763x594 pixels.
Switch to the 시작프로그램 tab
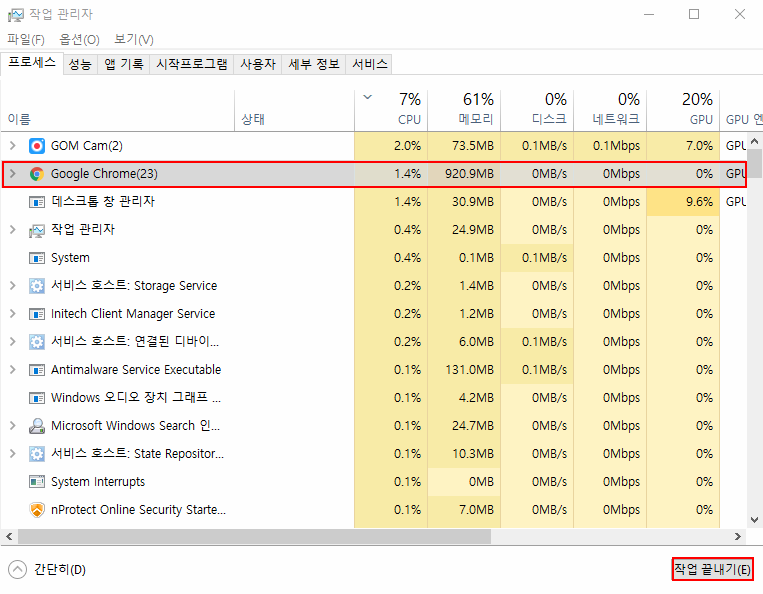point(192,64)
